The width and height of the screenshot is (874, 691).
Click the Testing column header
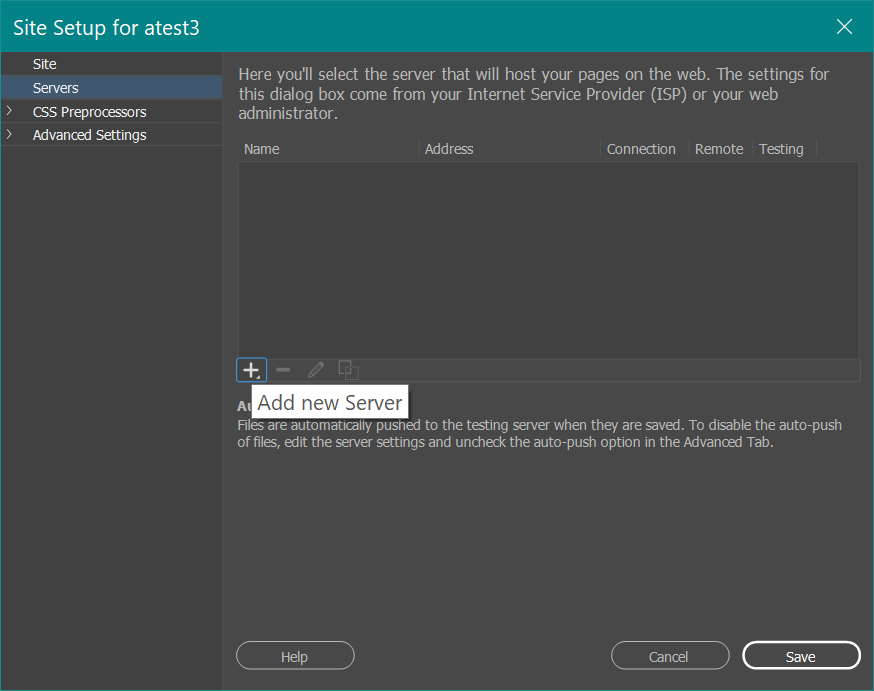781,149
